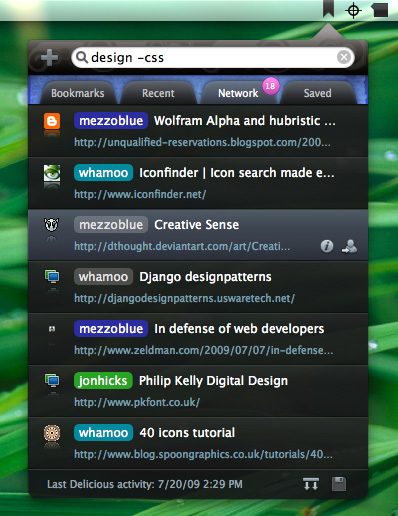The image size is (398, 516).
Task: Open the jonhicks user tag
Action: tap(103, 381)
